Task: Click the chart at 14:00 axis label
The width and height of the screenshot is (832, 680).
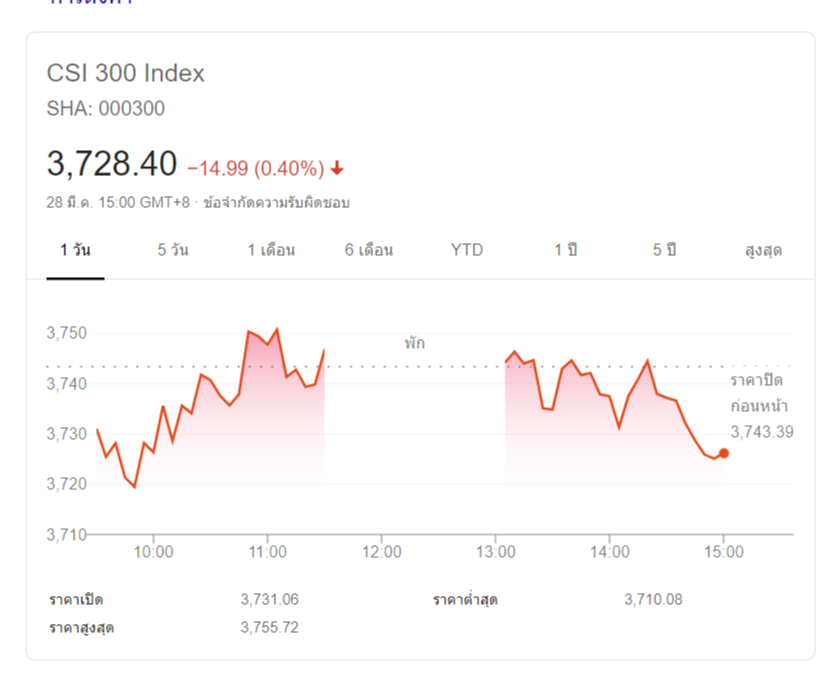Action: coord(610,552)
